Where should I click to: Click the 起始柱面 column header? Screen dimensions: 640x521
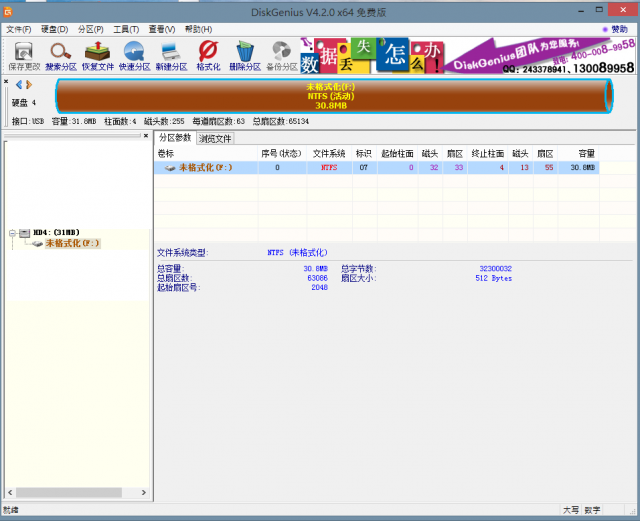(398, 154)
